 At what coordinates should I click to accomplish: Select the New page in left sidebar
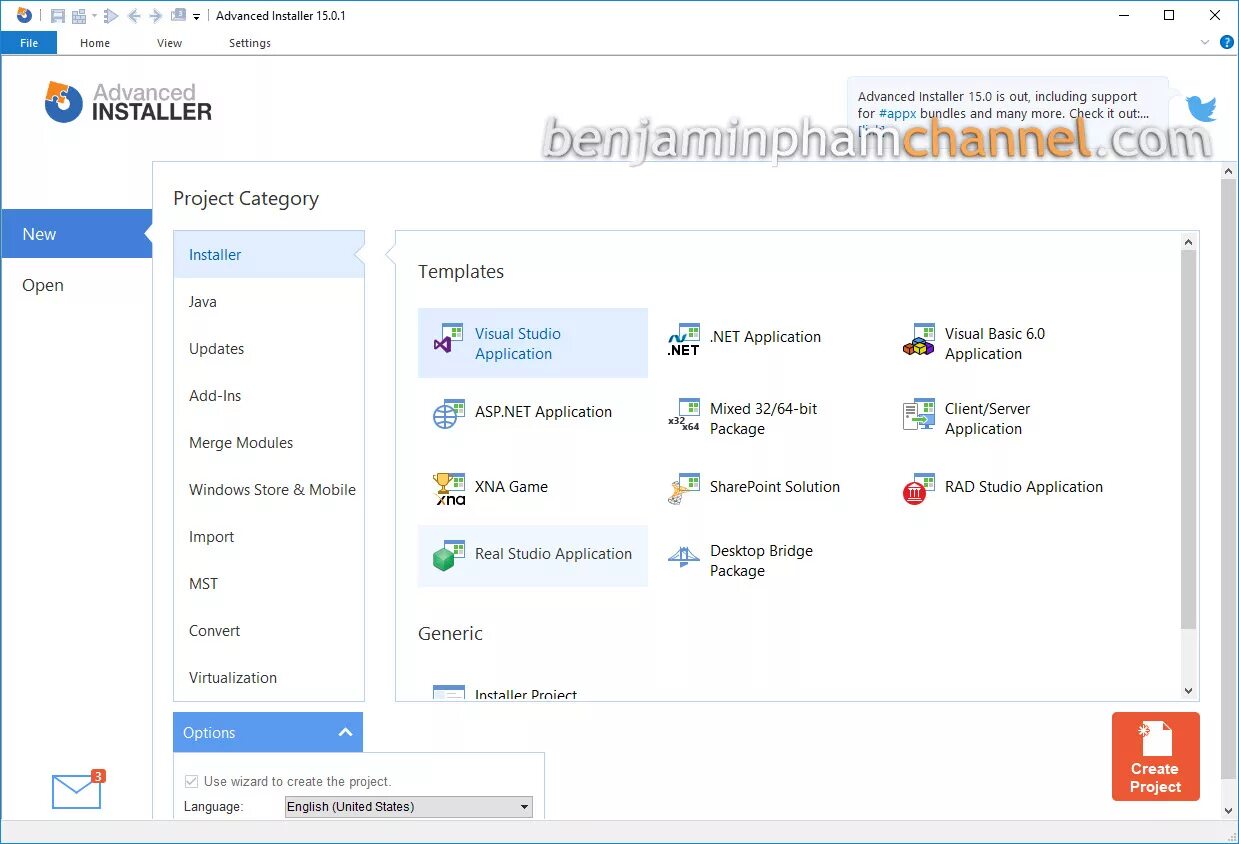[76, 234]
